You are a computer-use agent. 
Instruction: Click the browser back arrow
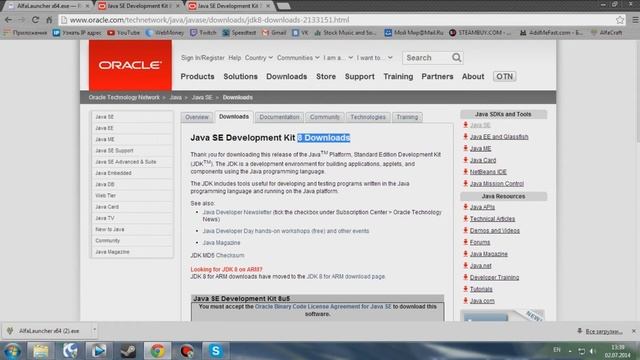pyautogui.click(x=8, y=20)
